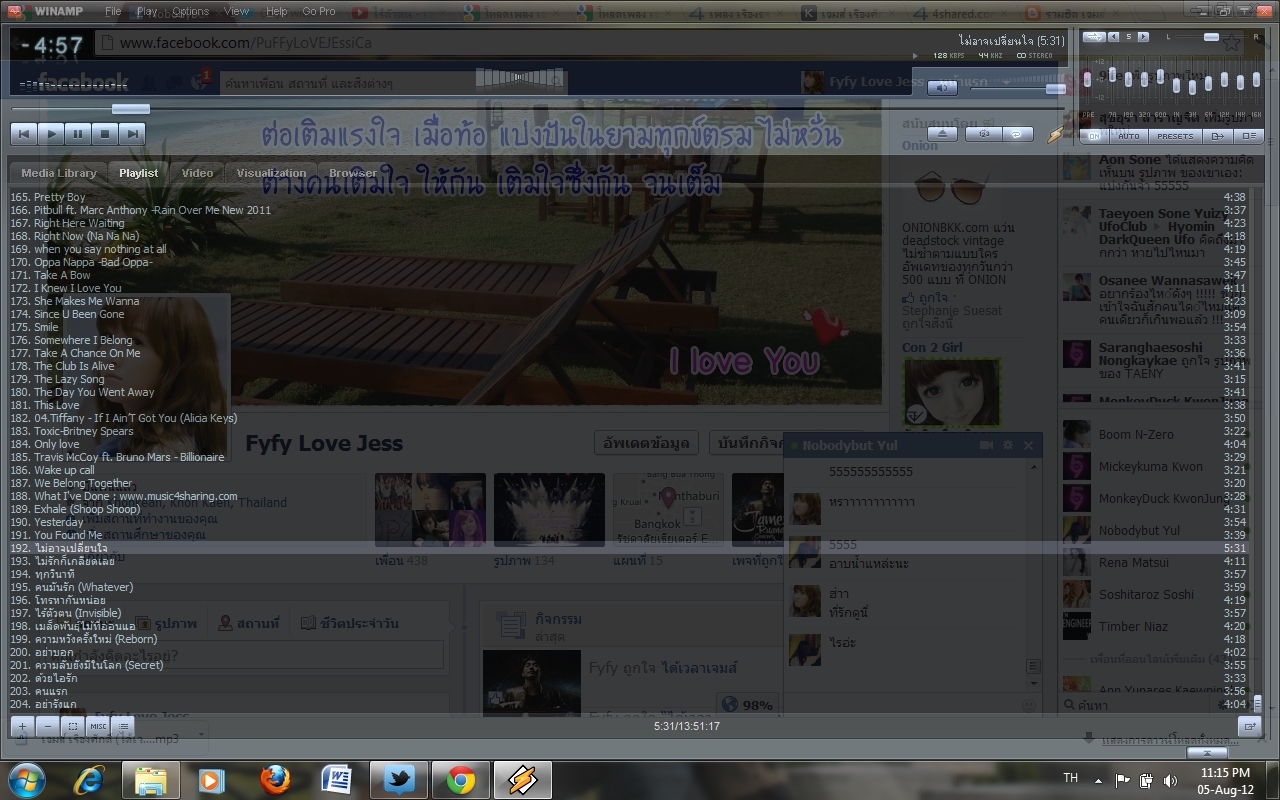
Task: Click the playlist remove (−) button
Action: click(48, 726)
